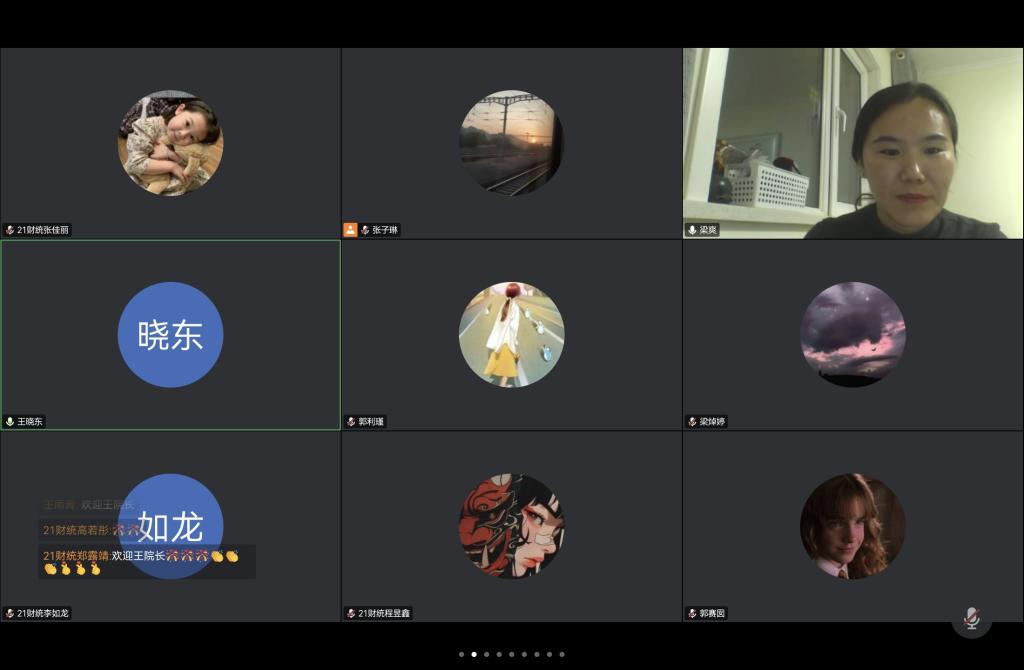Click muted mic icon next to 21财统程昱鑫
Image resolution: width=1024 pixels, height=670 pixels.
click(x=351, y=613)
